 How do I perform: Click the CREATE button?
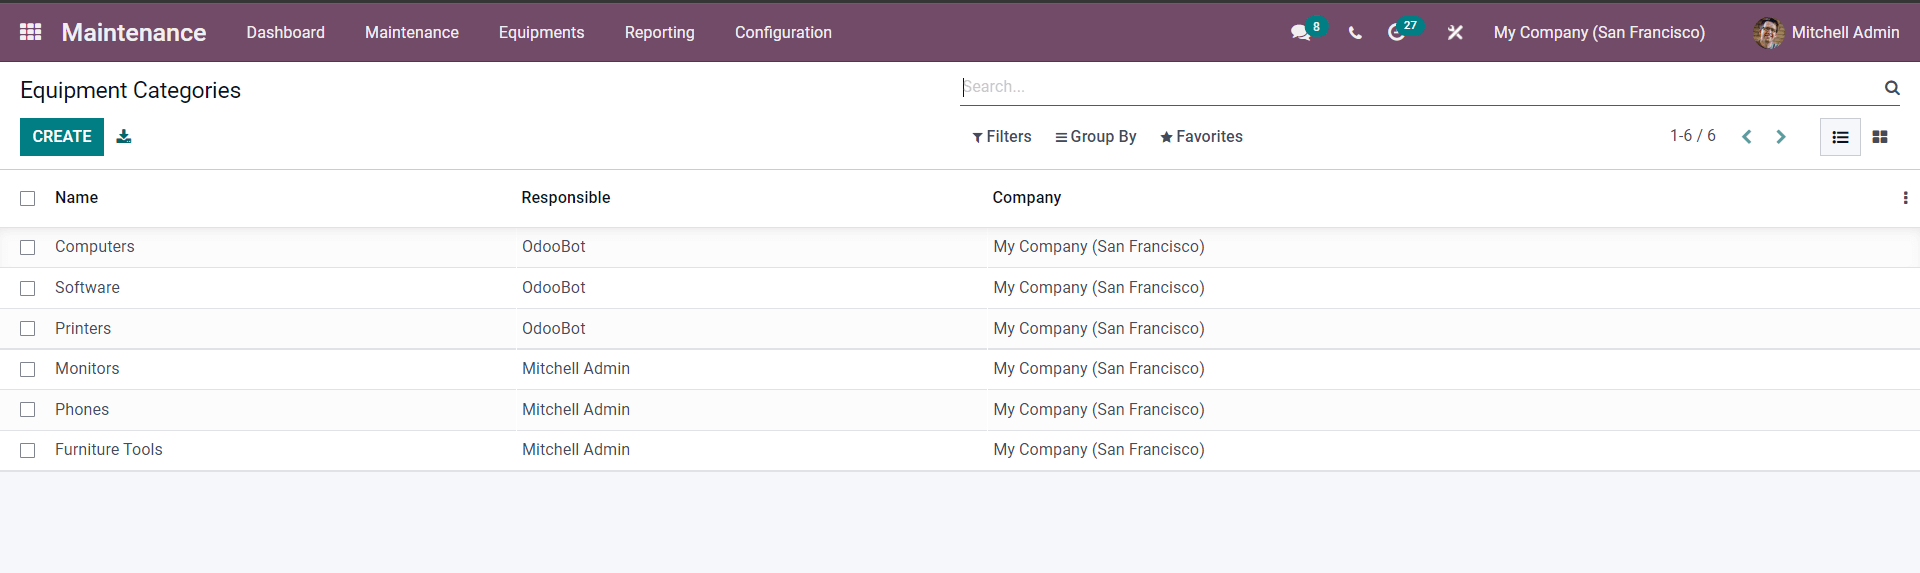click(x=62, y=137)
